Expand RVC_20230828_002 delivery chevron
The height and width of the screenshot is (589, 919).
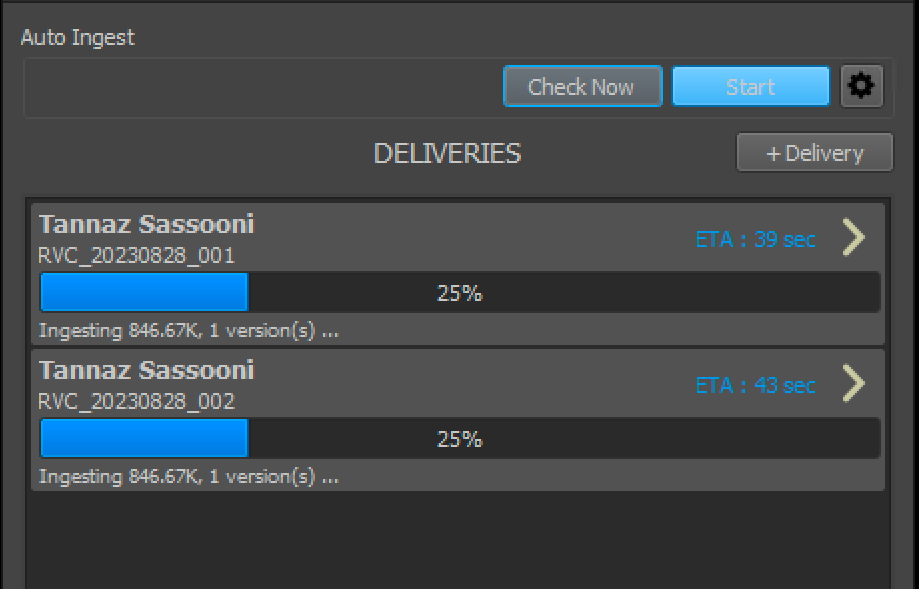click(x=854, y=383)
